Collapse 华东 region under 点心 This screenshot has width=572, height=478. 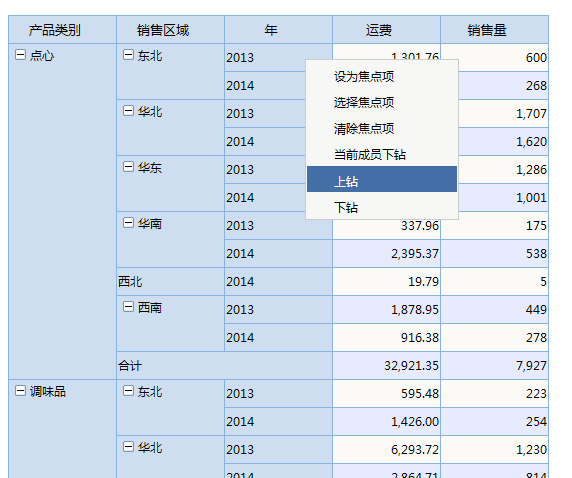(x=128, y=167)
